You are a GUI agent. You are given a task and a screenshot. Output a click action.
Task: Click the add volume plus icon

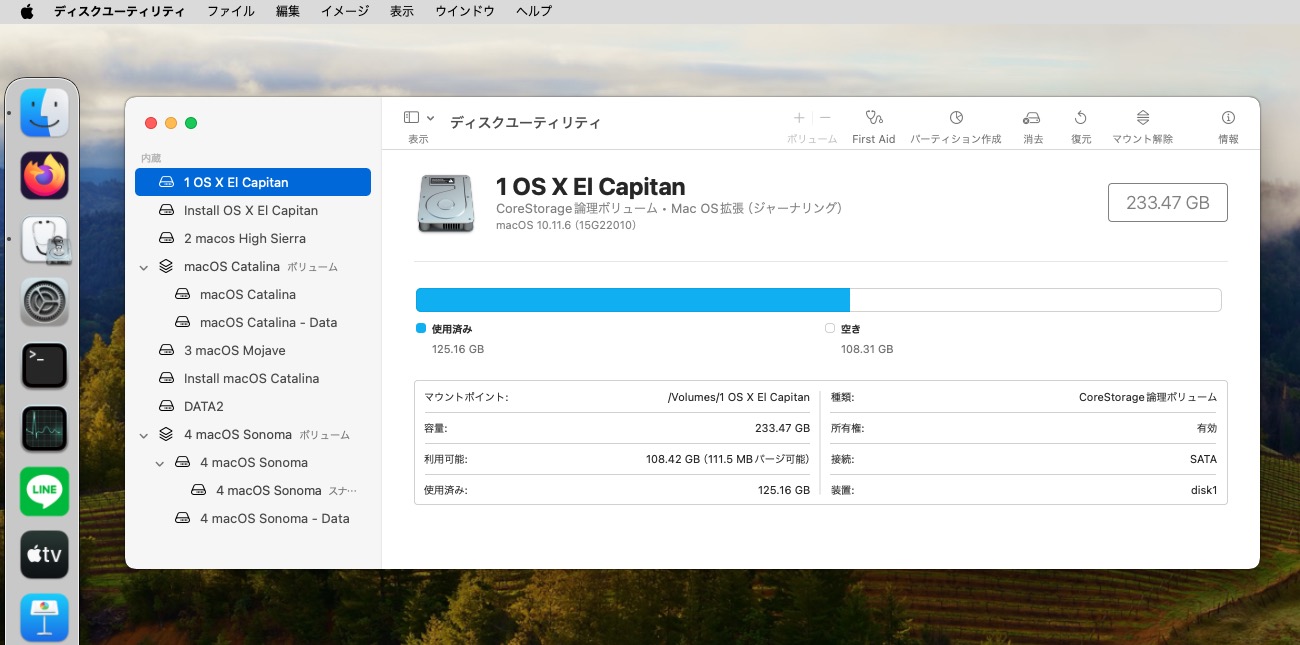798,118
